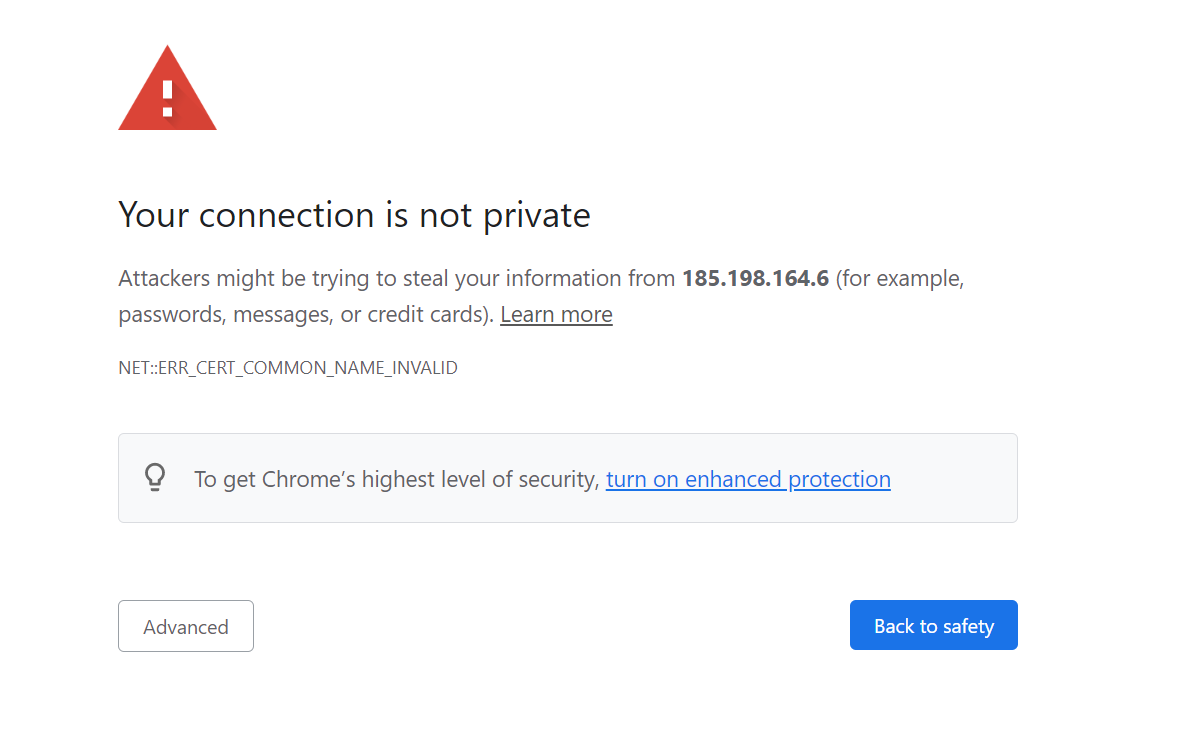Click the NET::ERR_CERT_COMMON_NAME_INVALID error code
This screenshot has height=744, width=1199.
[x=288, y=368]
